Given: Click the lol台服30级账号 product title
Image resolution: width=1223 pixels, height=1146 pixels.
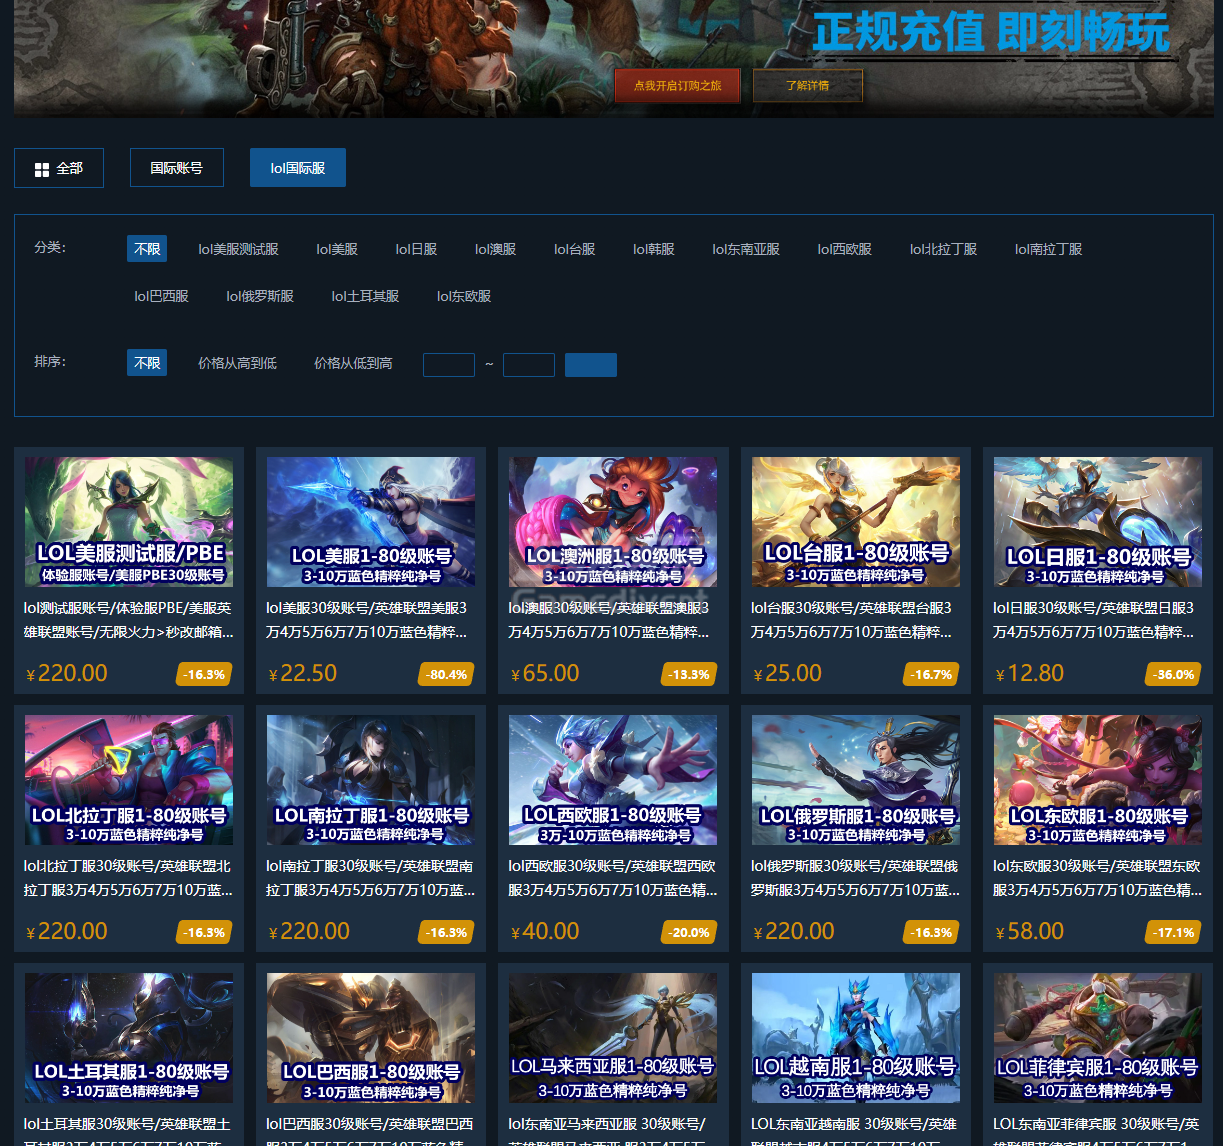Looking at the screenshot, I should (x=856, y=620).
